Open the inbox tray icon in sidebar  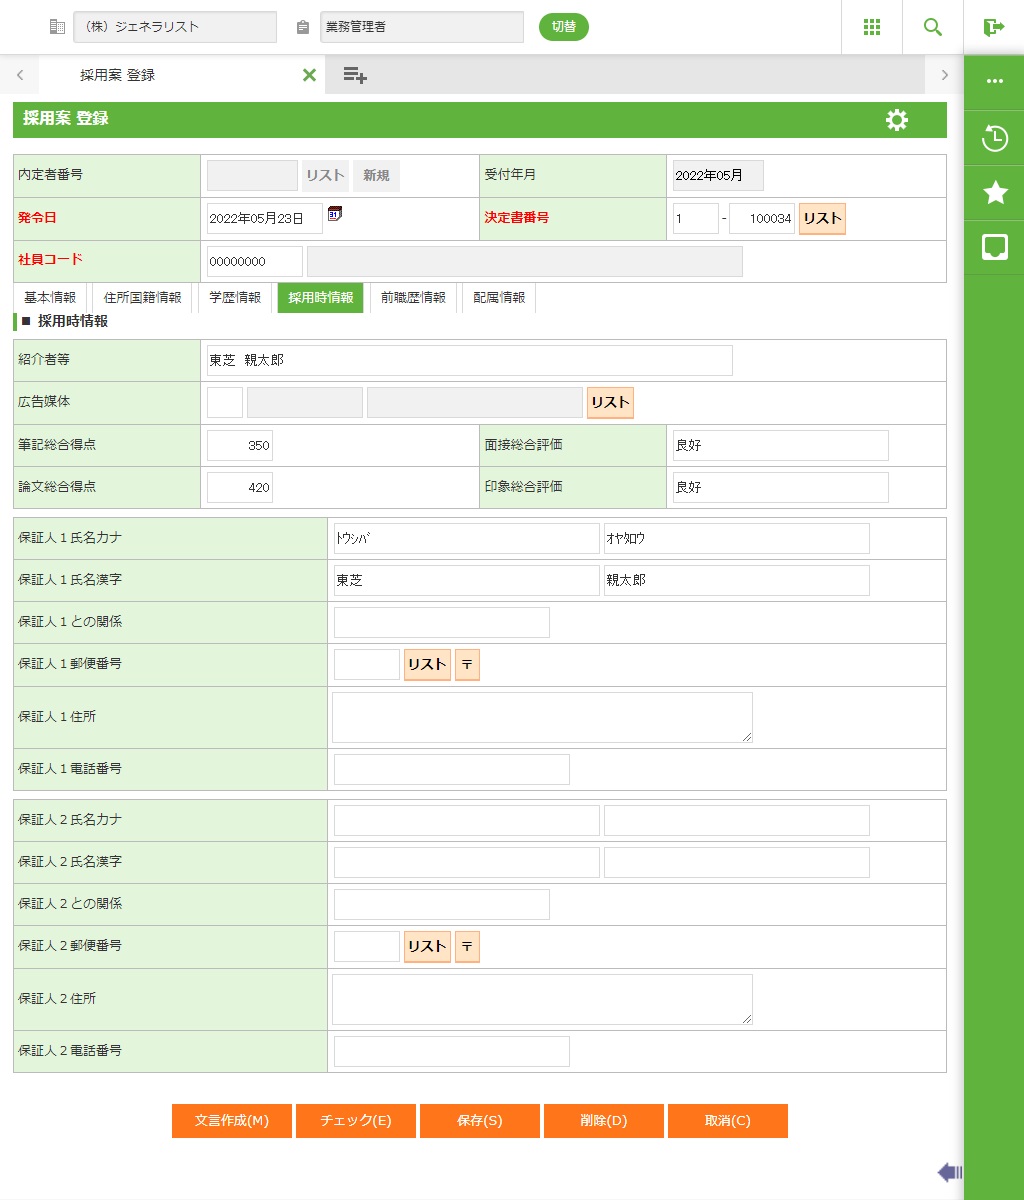pyautogui.click(x=995, y=248)
